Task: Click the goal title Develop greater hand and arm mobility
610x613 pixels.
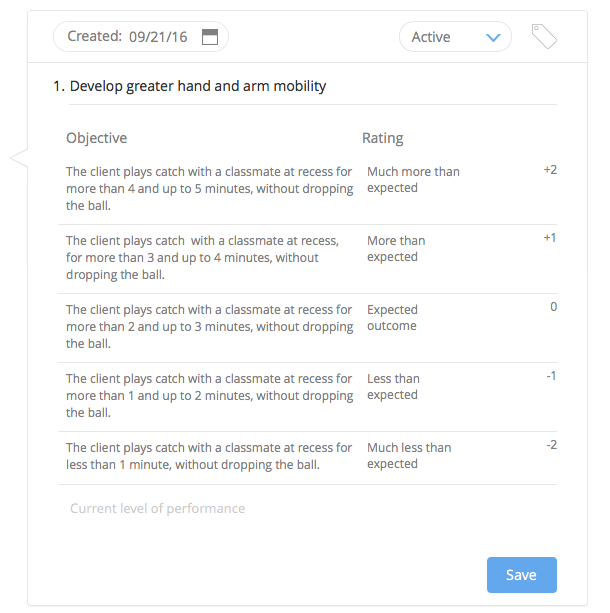Action: [x=197, y=86]
